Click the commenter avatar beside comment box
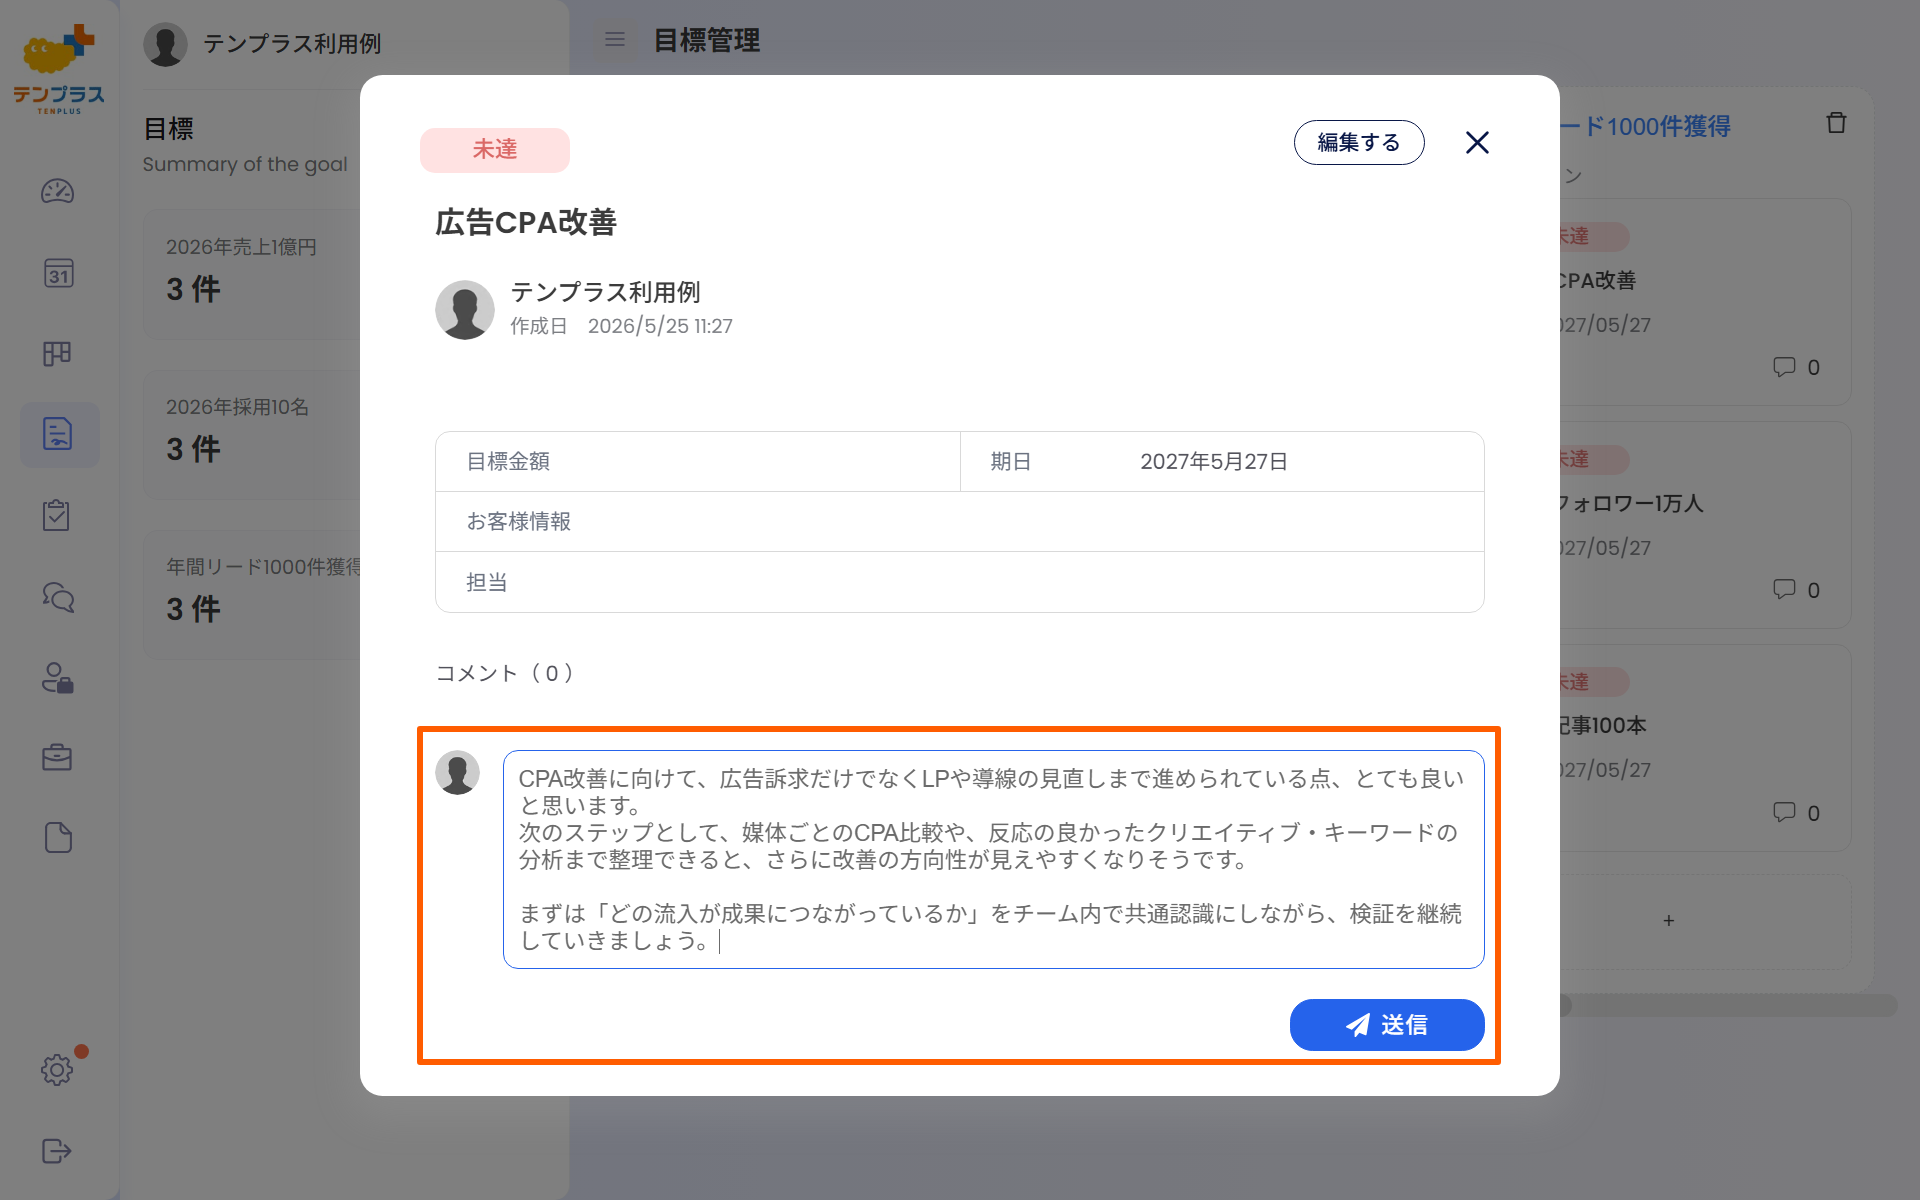Viewport: 1920px width, 1200px height. (x=458, y=773)
